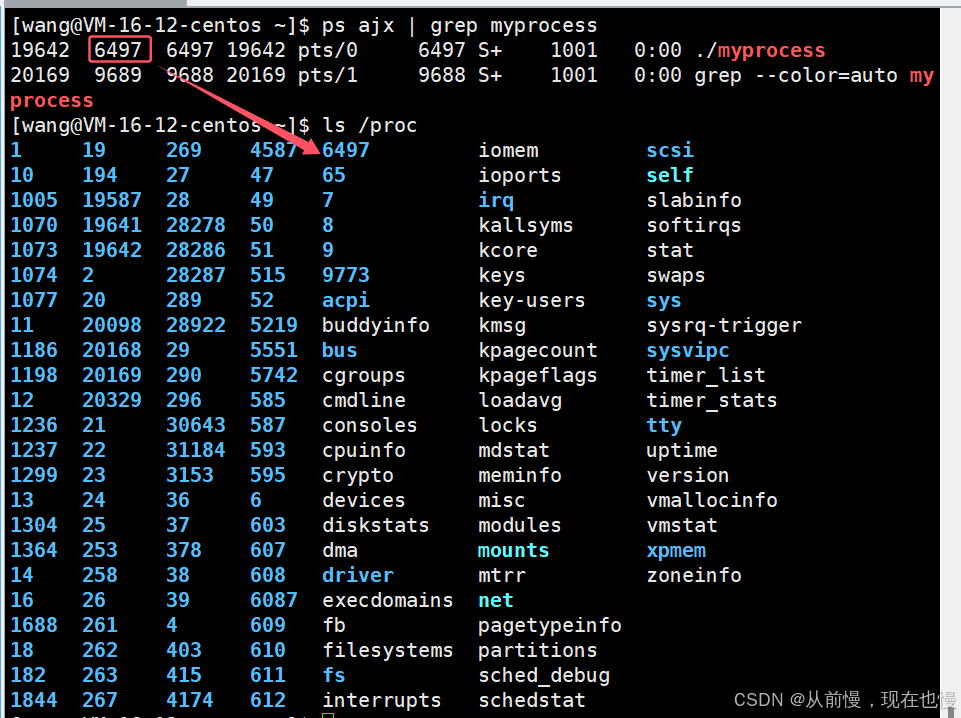Select the 'self' link entry
The image size is (961, 718).
pyautogui.click(x=670, y=175)
